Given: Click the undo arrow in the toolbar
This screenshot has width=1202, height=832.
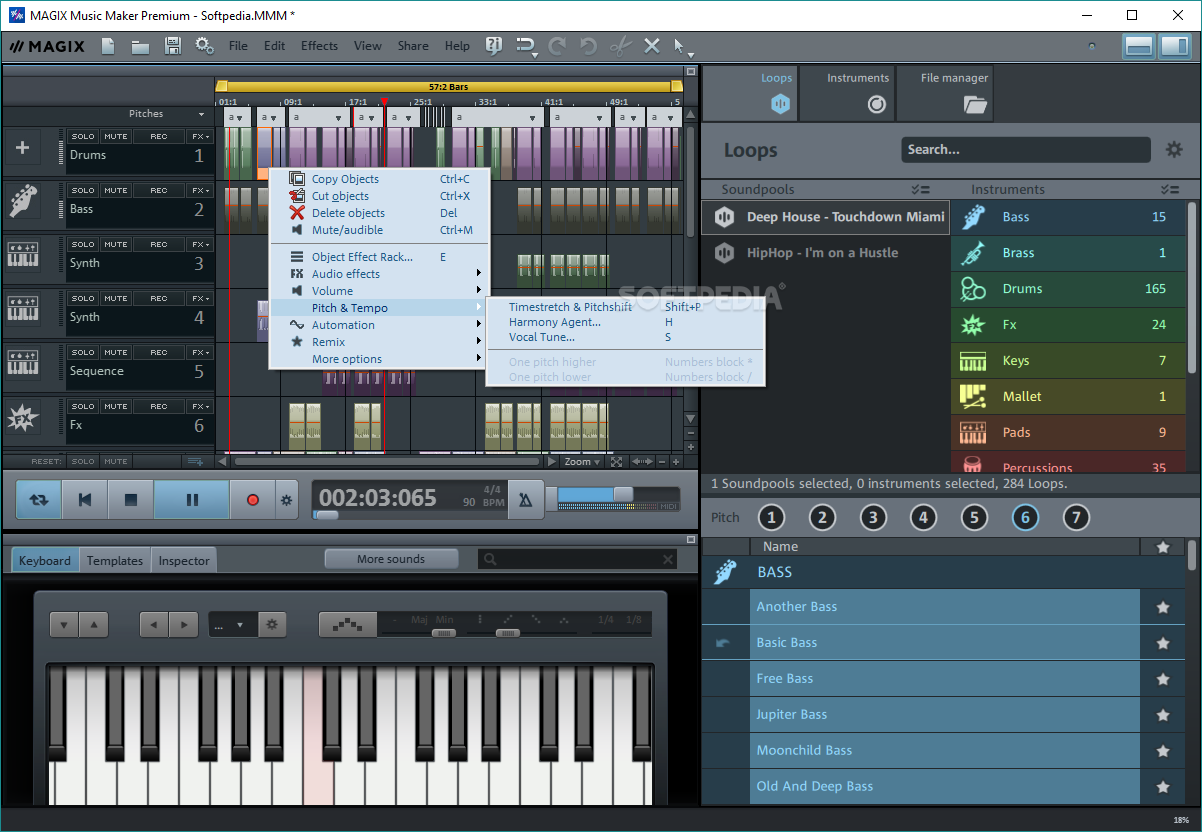Looking at the screenshot, I should (588, 46).
